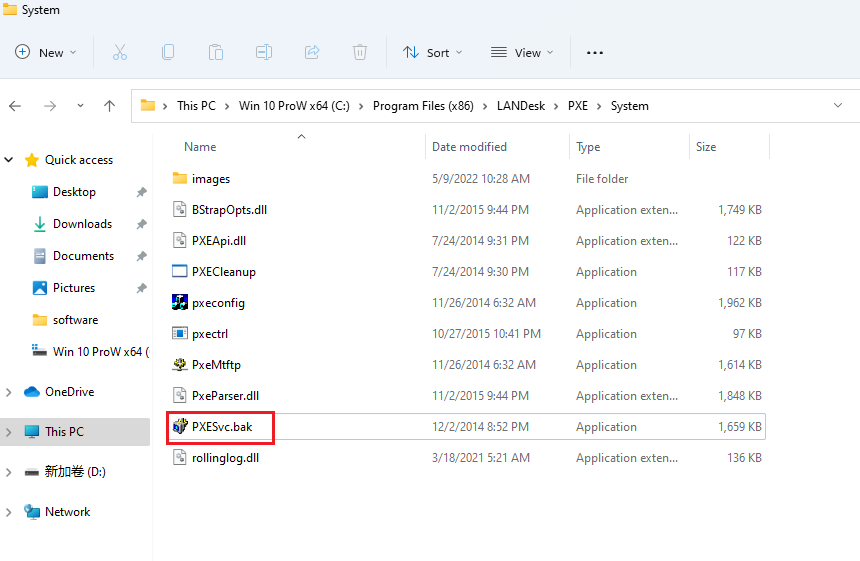
Task: Click the images folder icon
Action: point(180,178)
